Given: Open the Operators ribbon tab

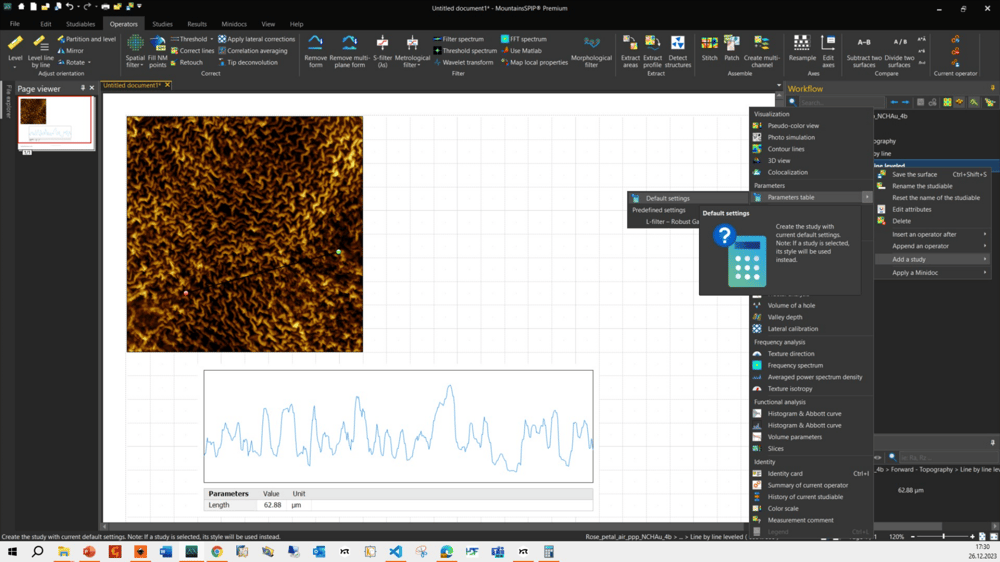Looking at the screenshot, I should [x=123, y=24].
